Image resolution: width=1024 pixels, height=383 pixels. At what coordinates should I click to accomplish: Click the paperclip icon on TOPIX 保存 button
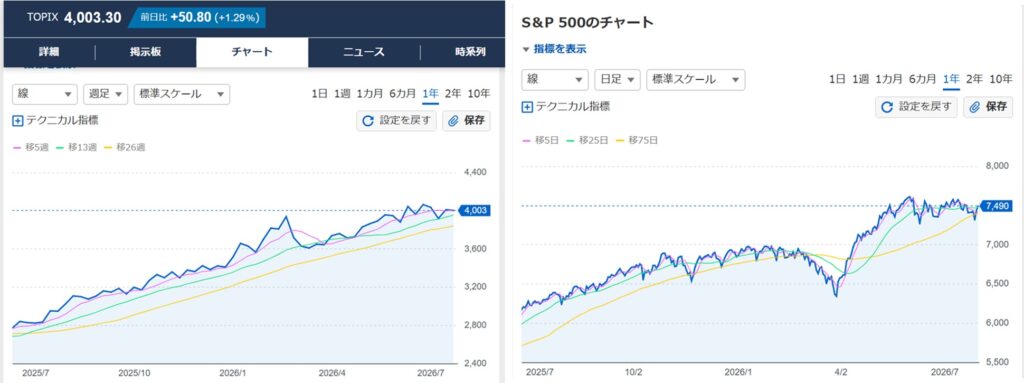pos(454,121)
